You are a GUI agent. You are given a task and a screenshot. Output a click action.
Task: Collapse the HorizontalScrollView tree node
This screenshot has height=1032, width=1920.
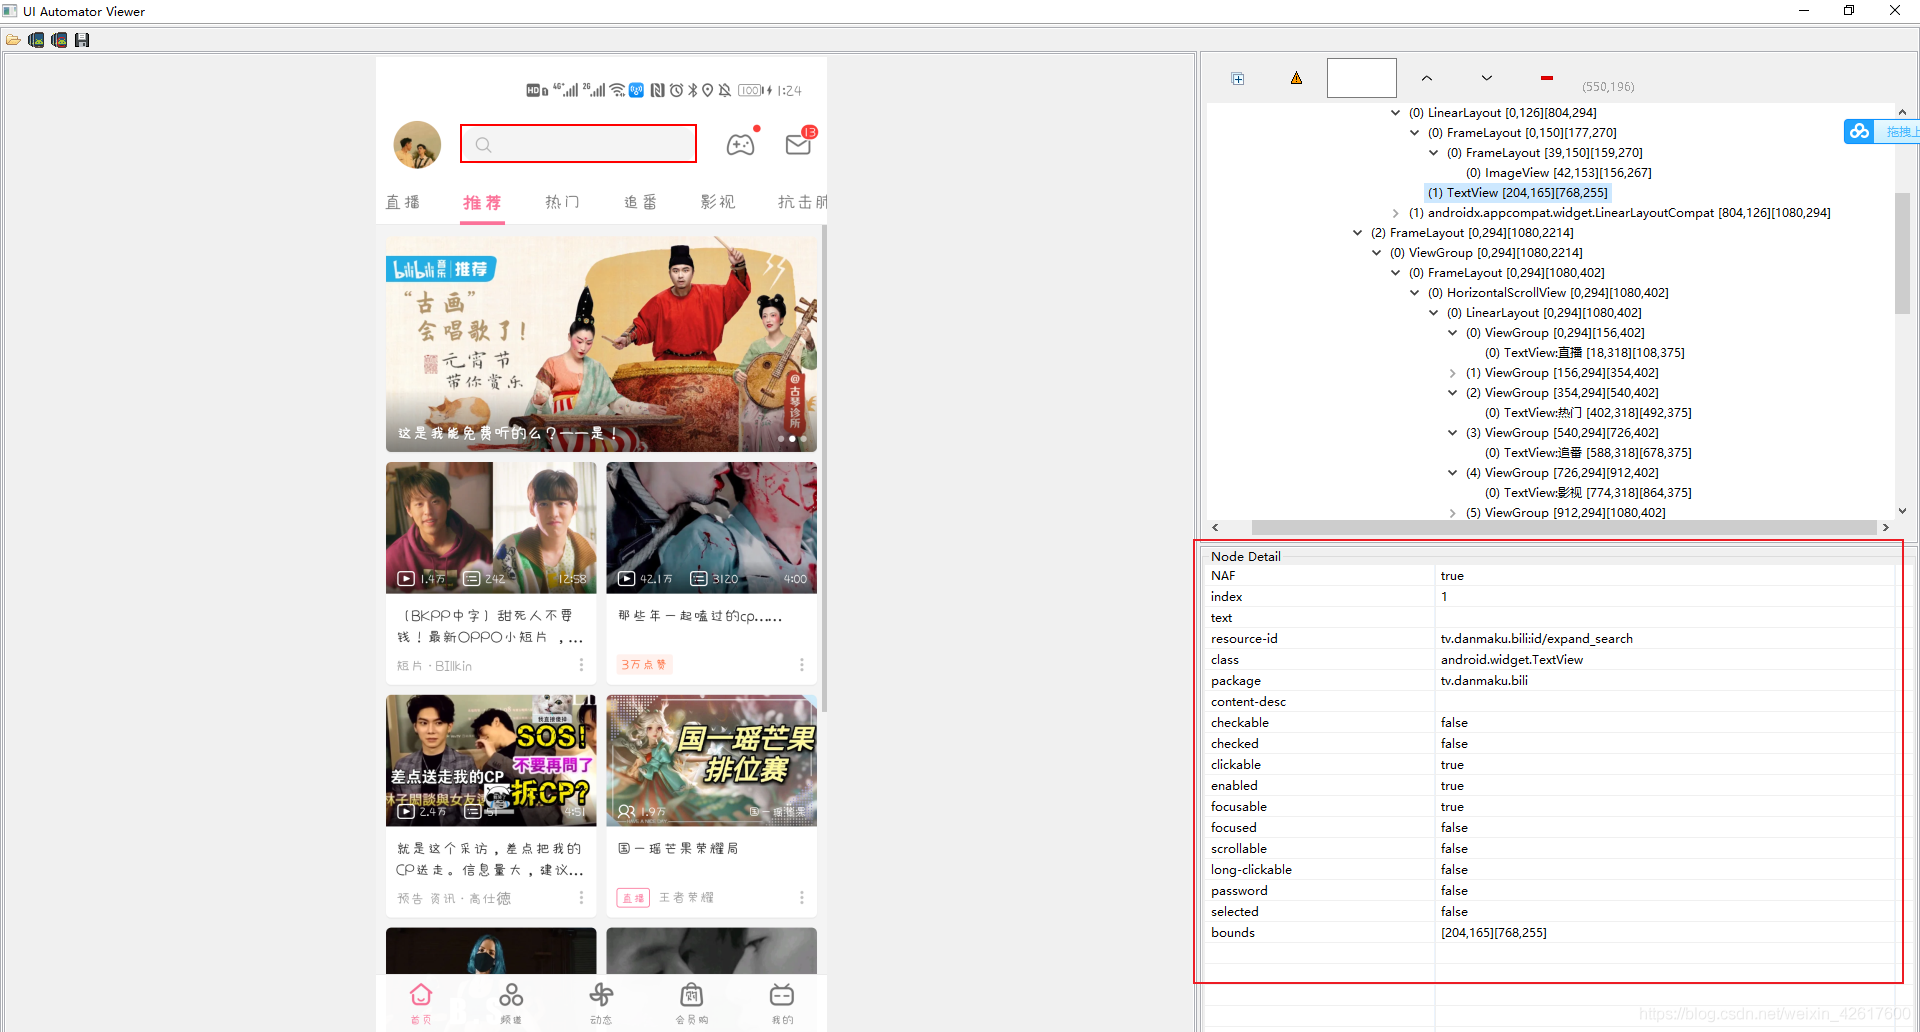(x=1415, y=293)
